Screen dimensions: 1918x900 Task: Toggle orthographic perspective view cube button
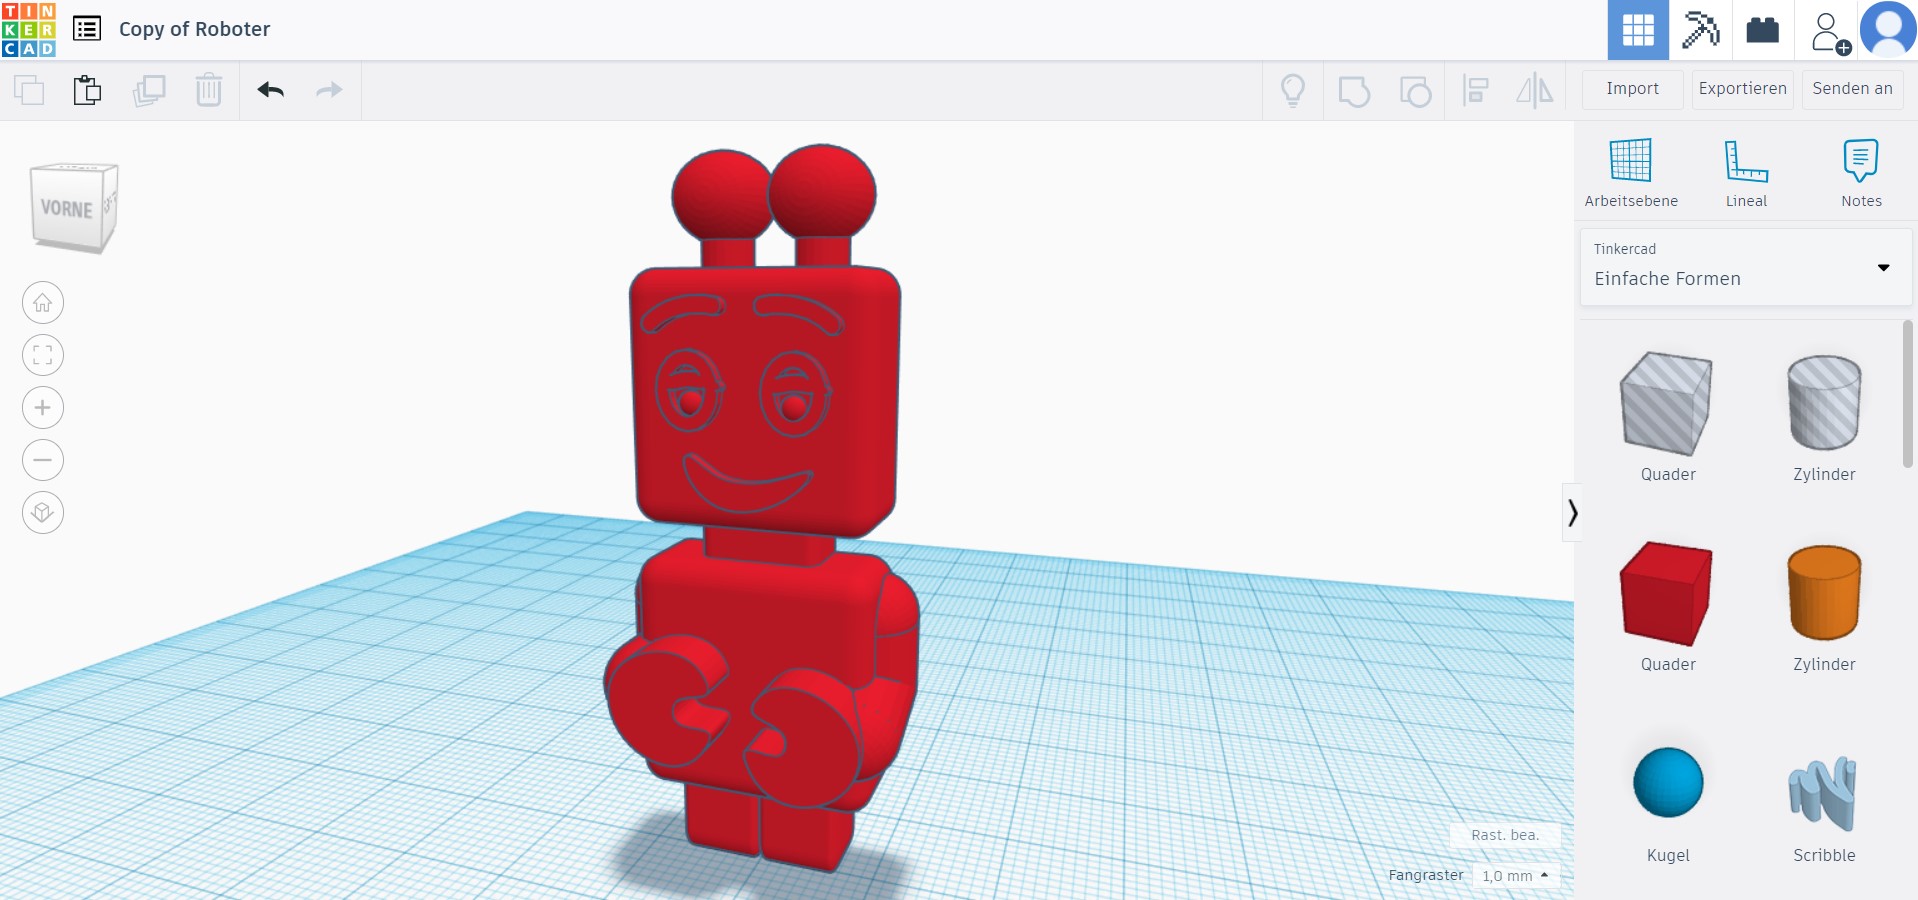[43, 513]
